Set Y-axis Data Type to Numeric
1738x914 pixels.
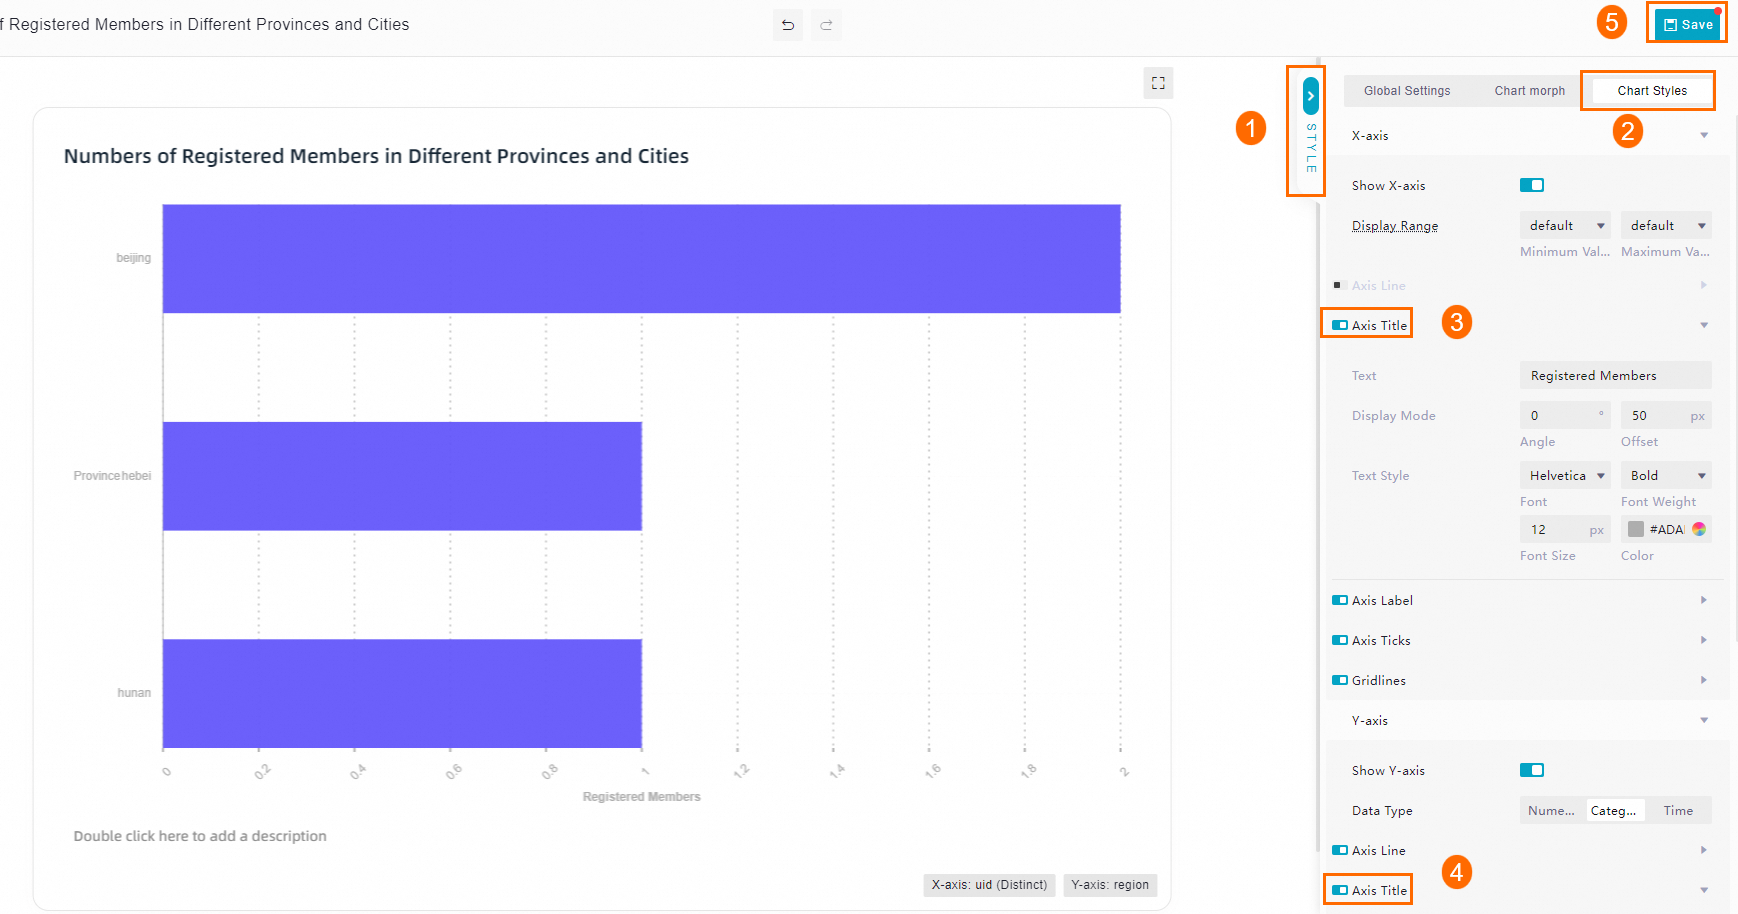[1551, 811]
